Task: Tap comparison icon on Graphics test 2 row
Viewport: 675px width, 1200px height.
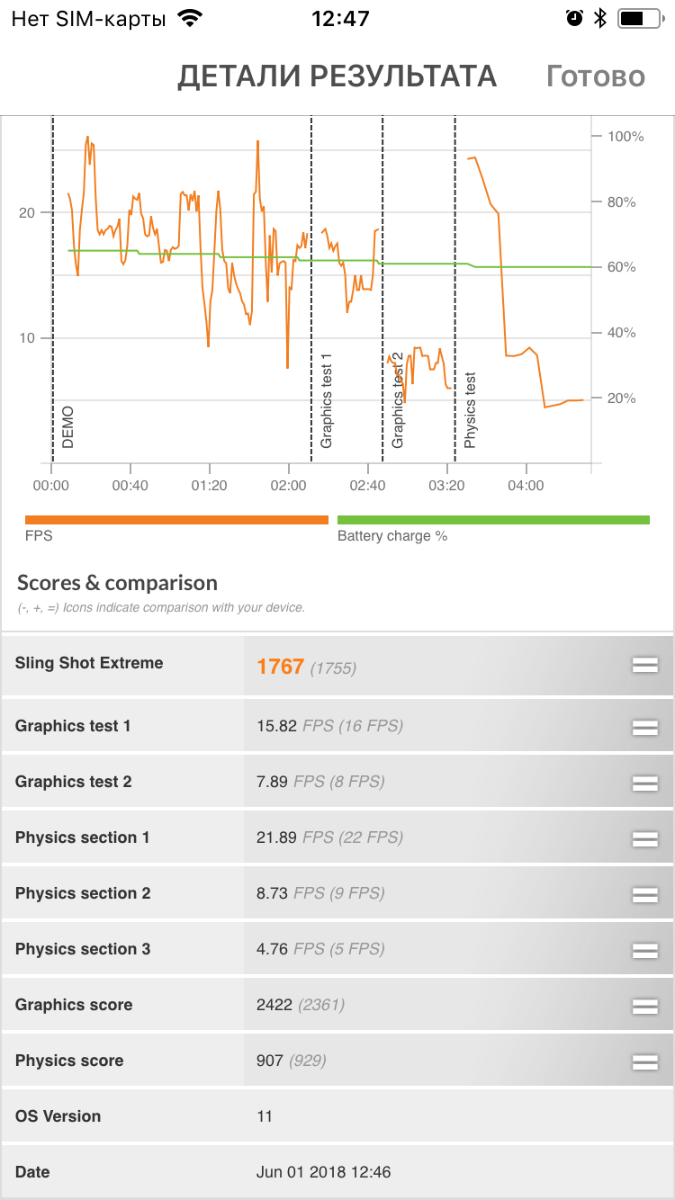Action: pos(645,783)
